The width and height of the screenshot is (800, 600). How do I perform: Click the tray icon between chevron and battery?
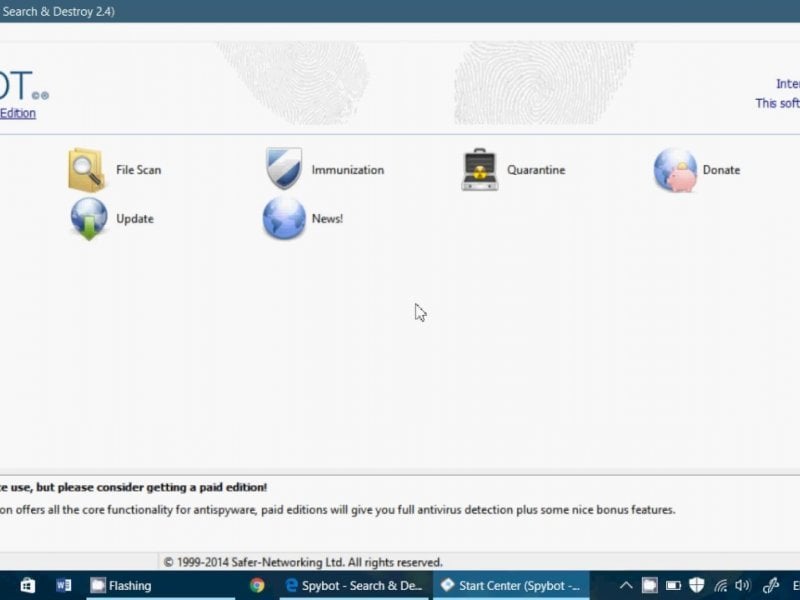(x=649, y=585)
